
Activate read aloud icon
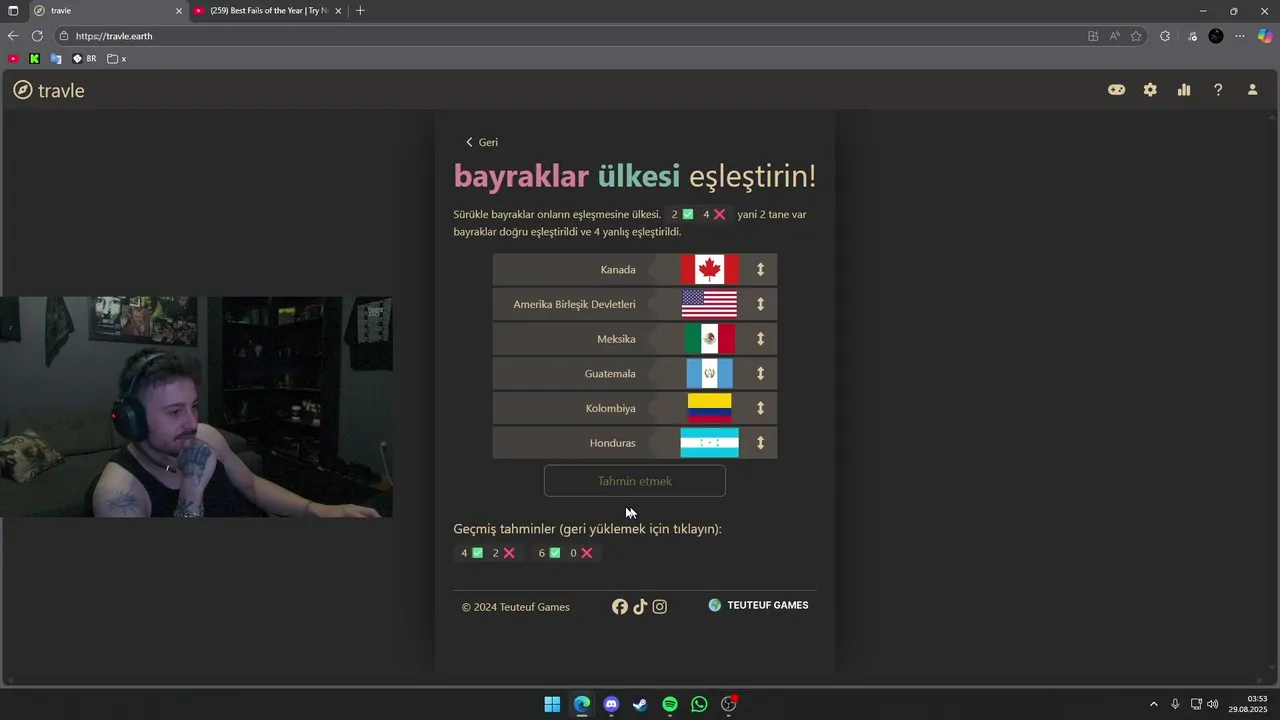(x=1115, y=36)
